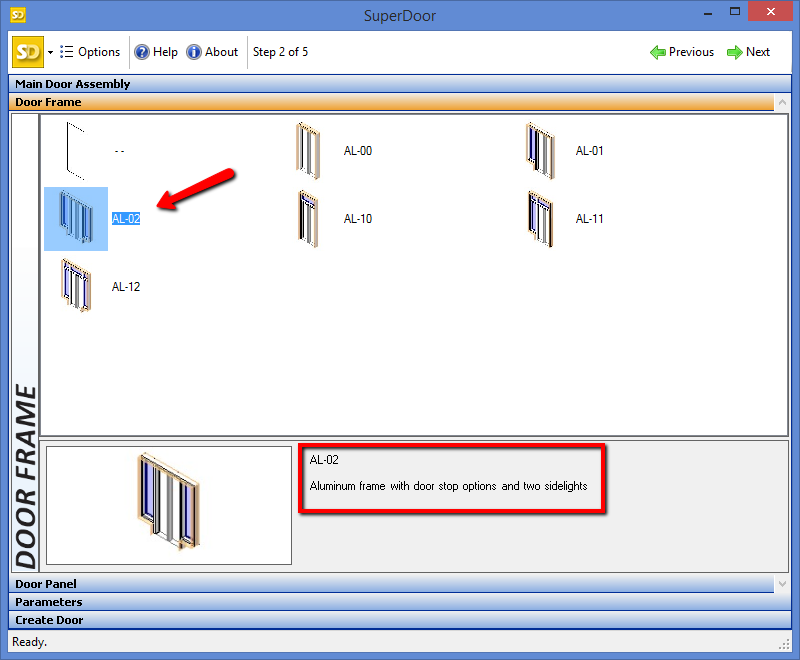
Task: Click the '- -' no-frame label
Action: [x=119, y=151]
